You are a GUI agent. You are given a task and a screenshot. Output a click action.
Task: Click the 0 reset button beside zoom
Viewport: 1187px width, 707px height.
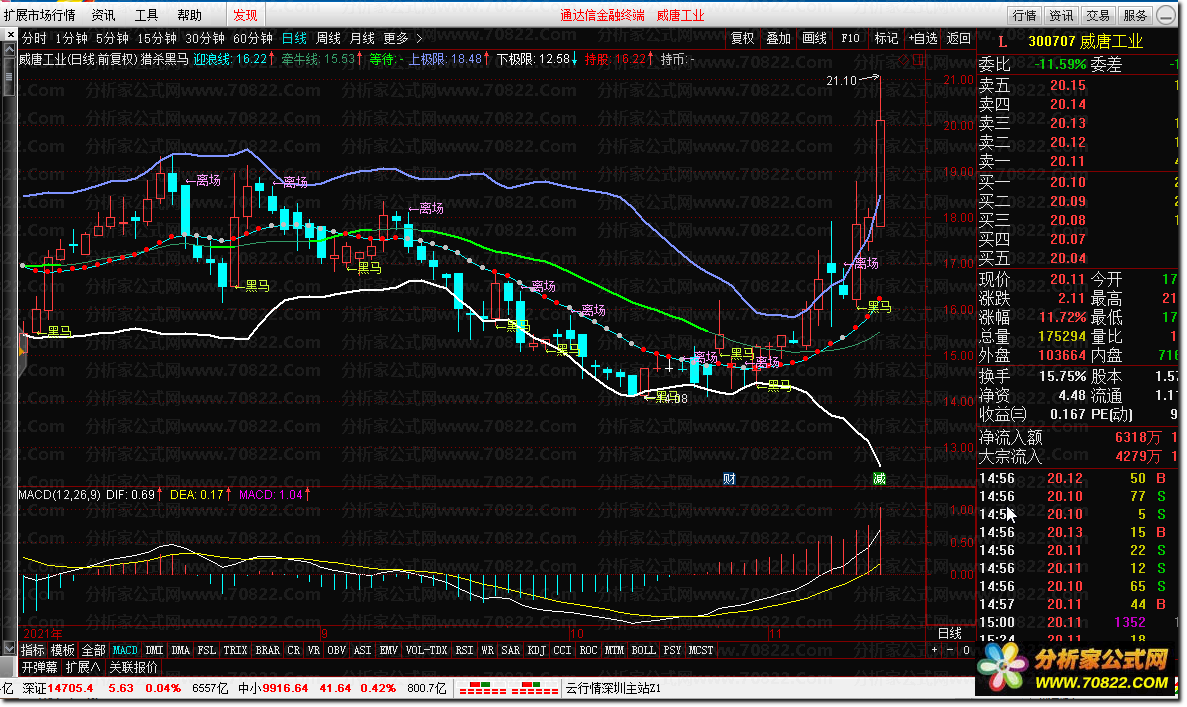[966, 650]
